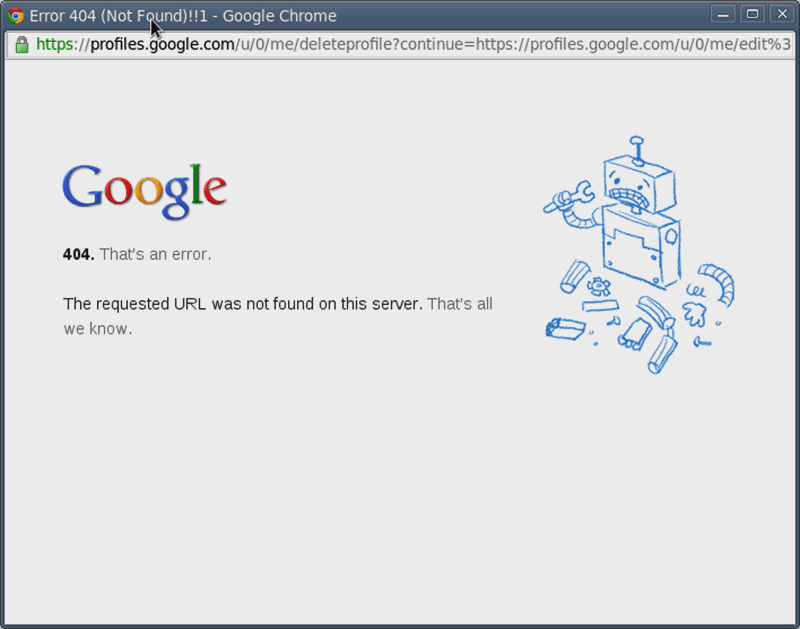Click the robot's frowning head
Image resolution: width=800 pixels, height=629 pixels.
click(639, 185)
